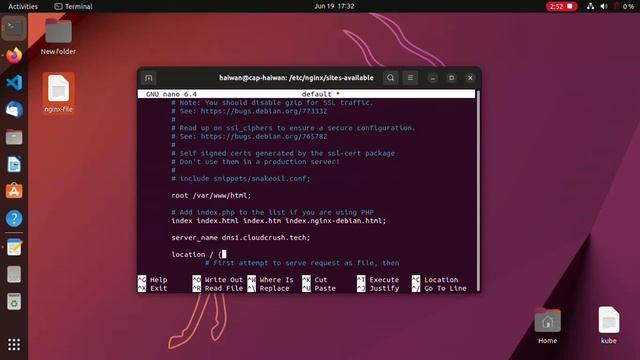Click the Go To Line shortcut label
The height and width of the screenshot is (360, 640).
coord(439,288)
